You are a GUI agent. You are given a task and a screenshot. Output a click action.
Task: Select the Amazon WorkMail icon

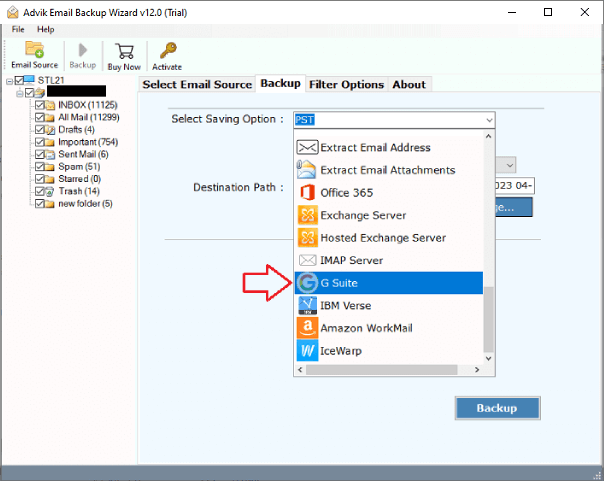click(307, 328)
